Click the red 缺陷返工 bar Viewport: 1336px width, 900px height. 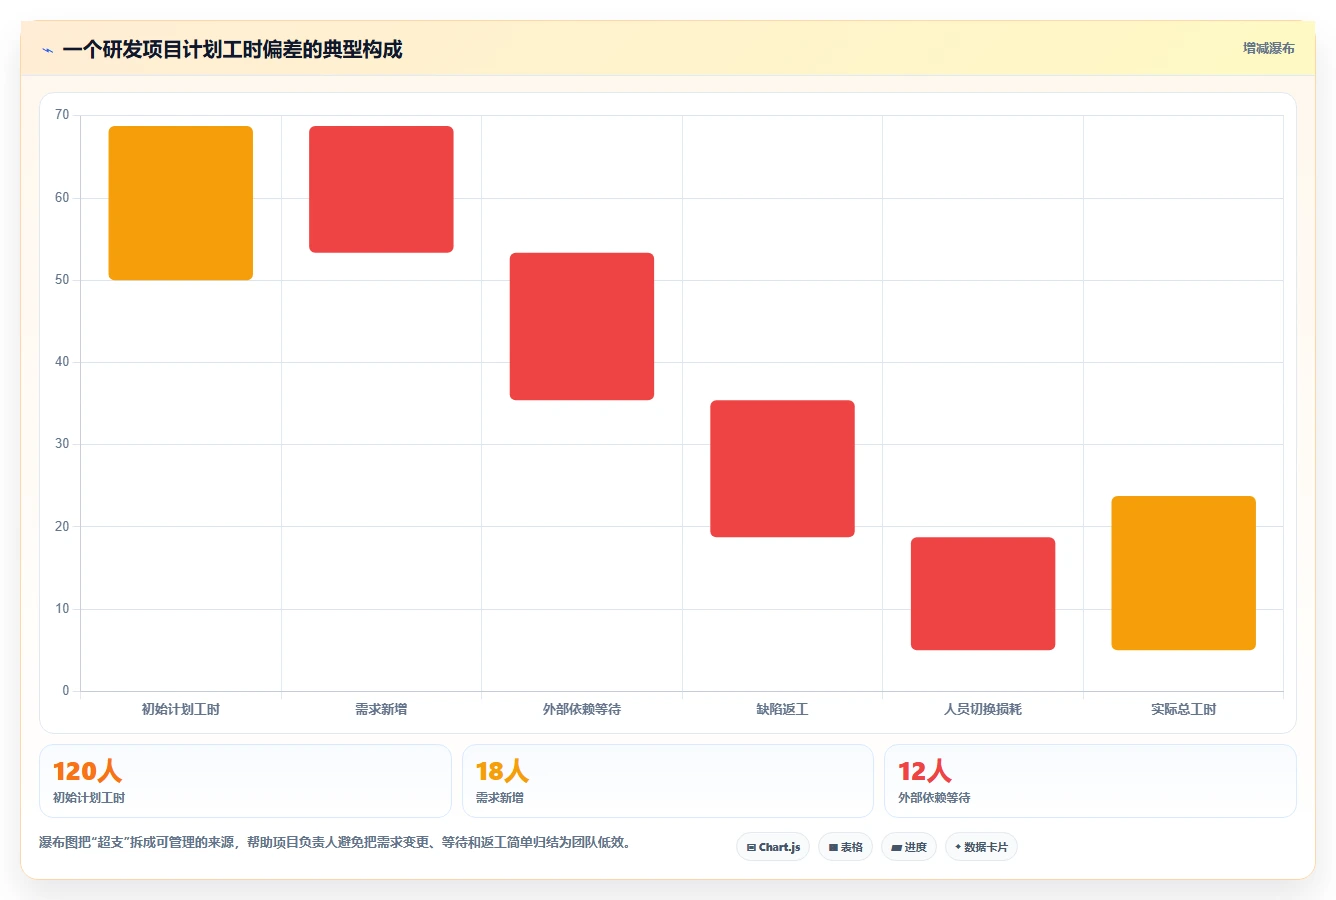click(782, 469)
